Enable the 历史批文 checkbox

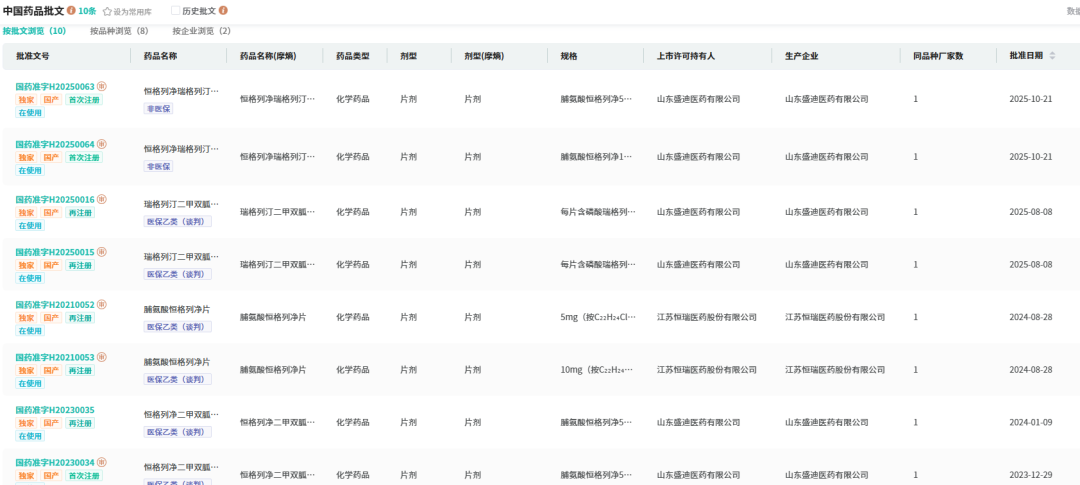click(176, 10)
